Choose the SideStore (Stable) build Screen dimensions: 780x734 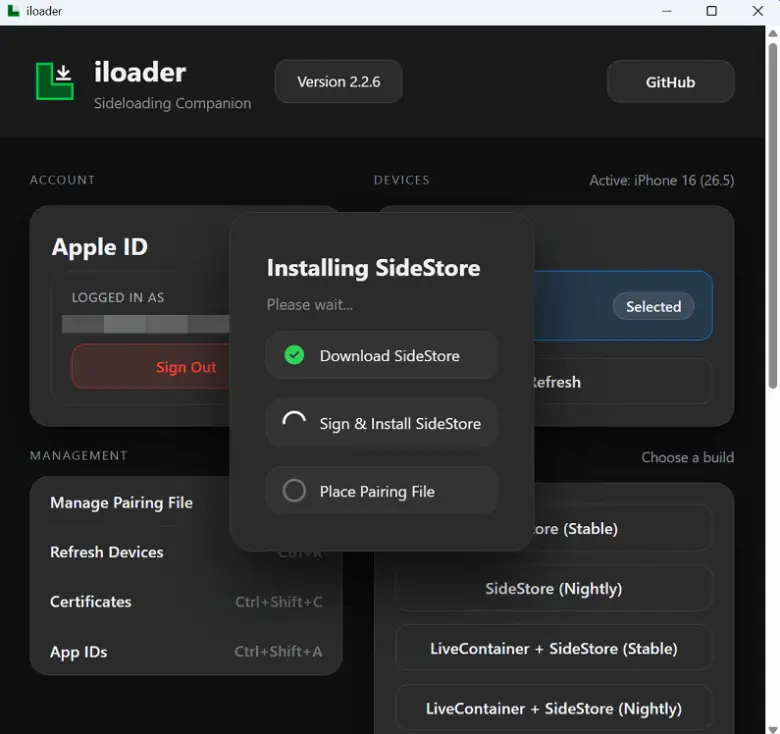tap(623, 528)
